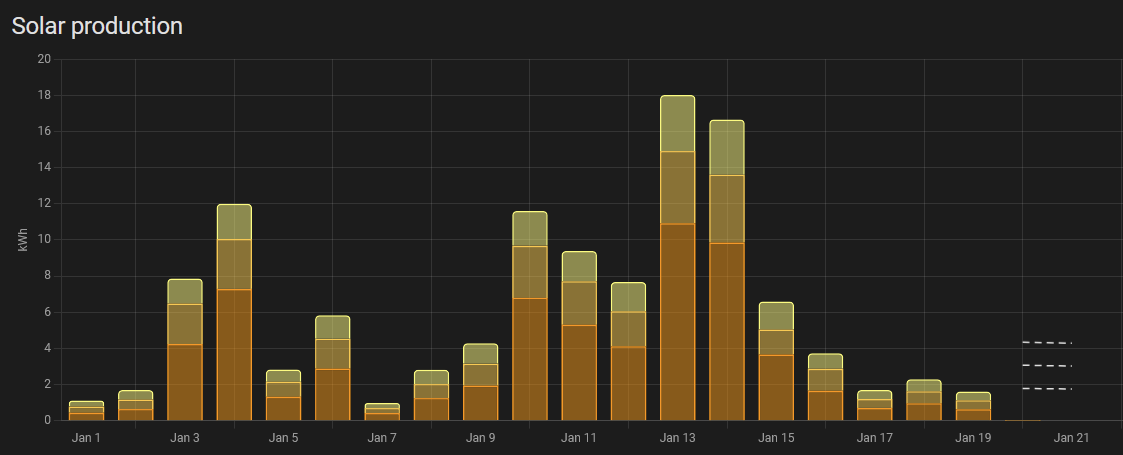Viewport: 1123px width, 455px height.
Task: Click the "Jan 15" x-axis label
Action: point(776,437)
